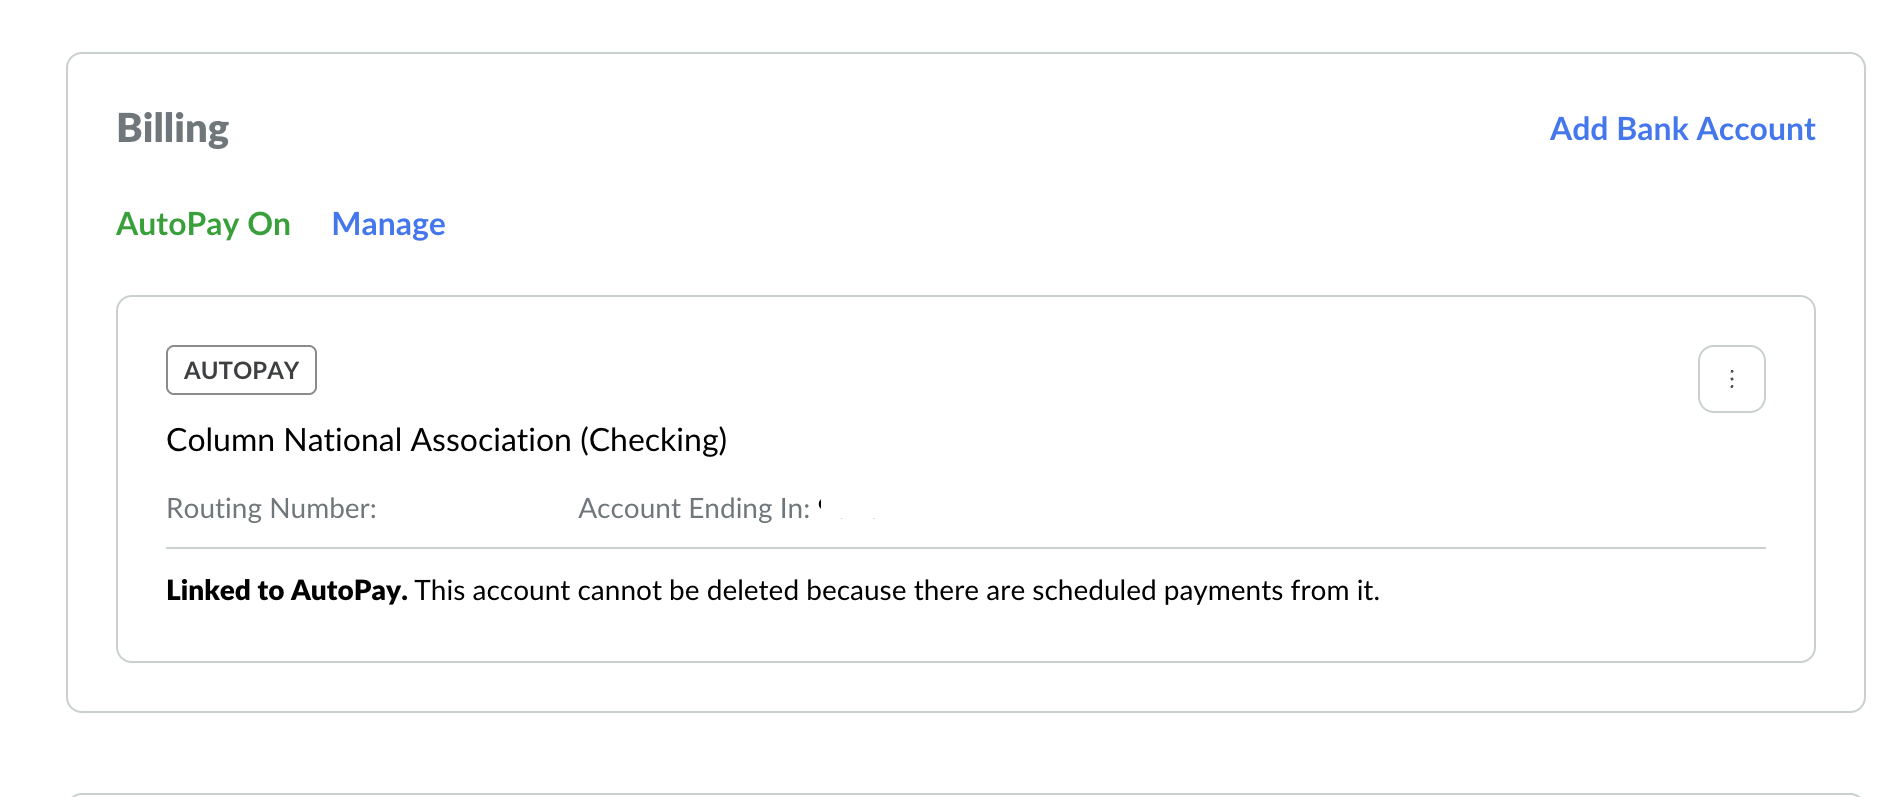Image resolution: width=1877 pixels, height=797 pixels.
Task: Click the AUTOPAY badge on the account card
Action: 241,370
